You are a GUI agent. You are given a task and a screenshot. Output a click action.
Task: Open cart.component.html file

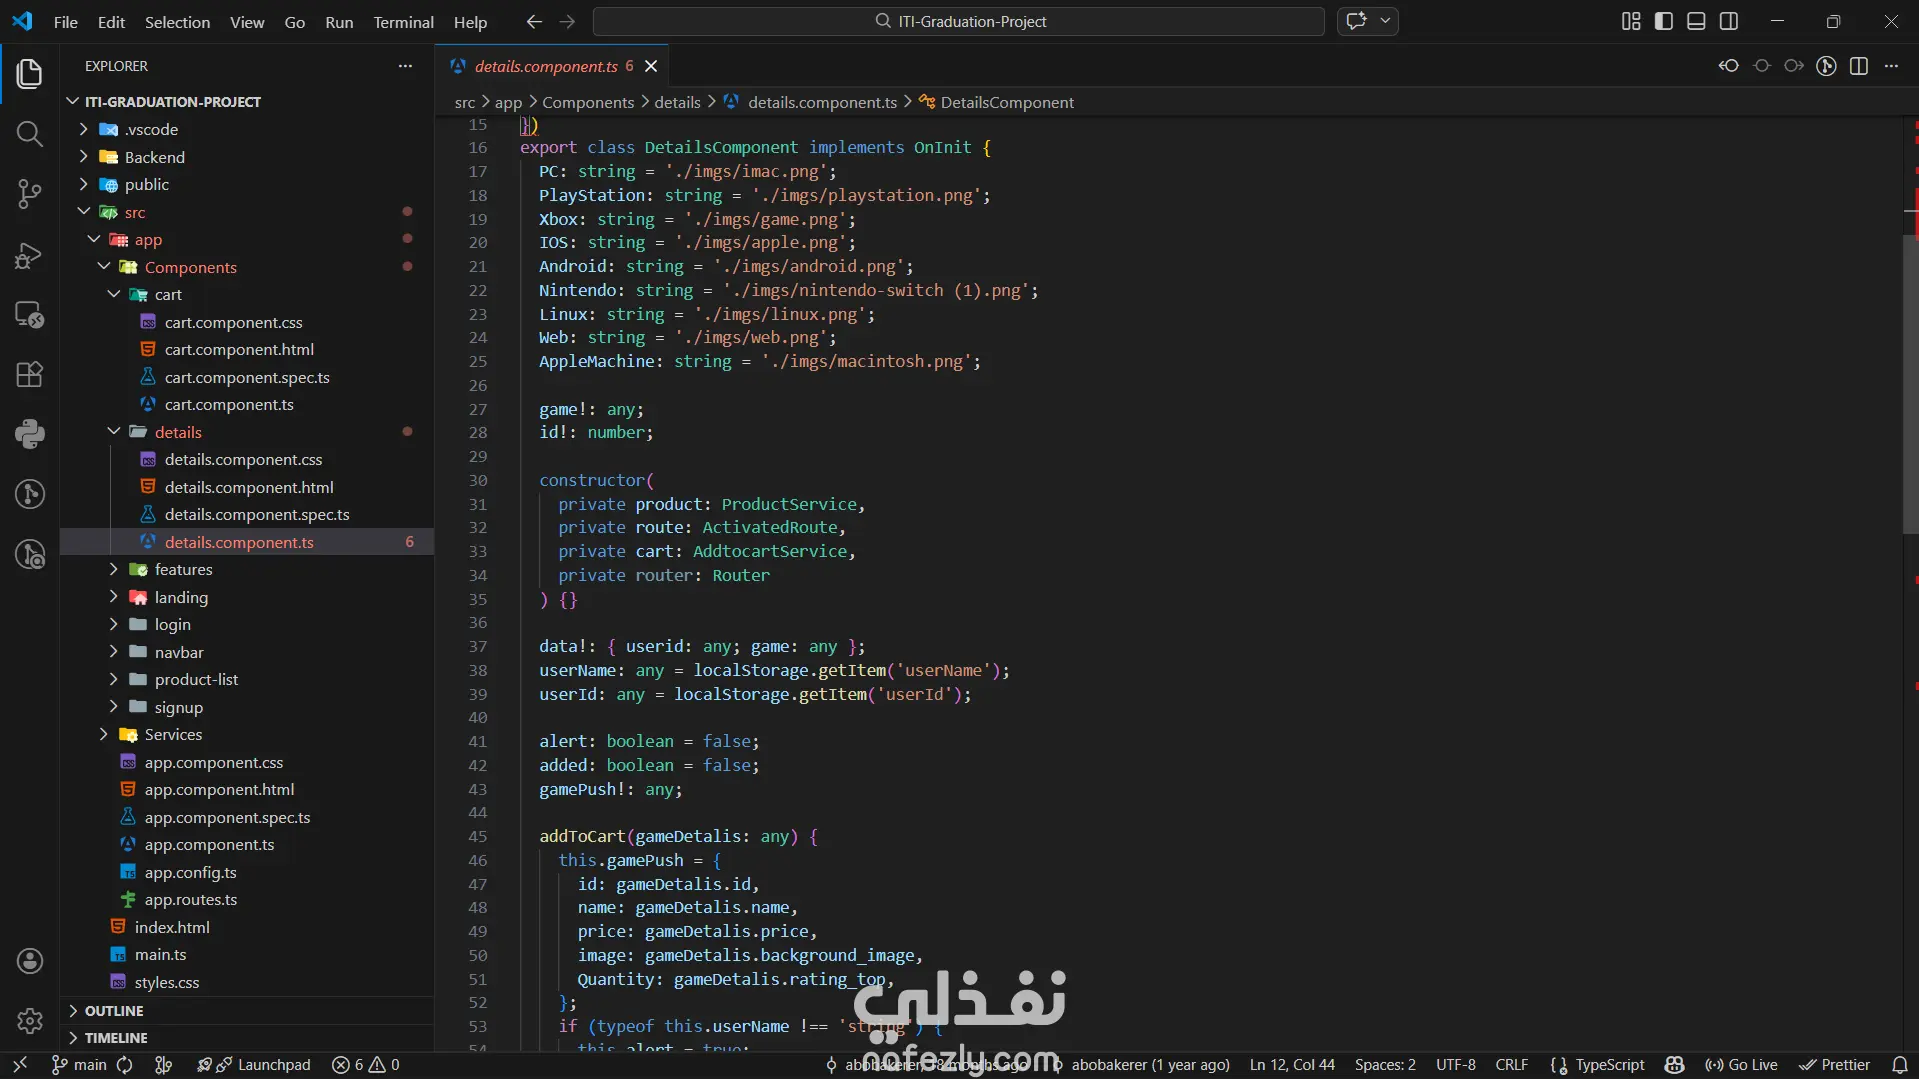click(239, 350)
